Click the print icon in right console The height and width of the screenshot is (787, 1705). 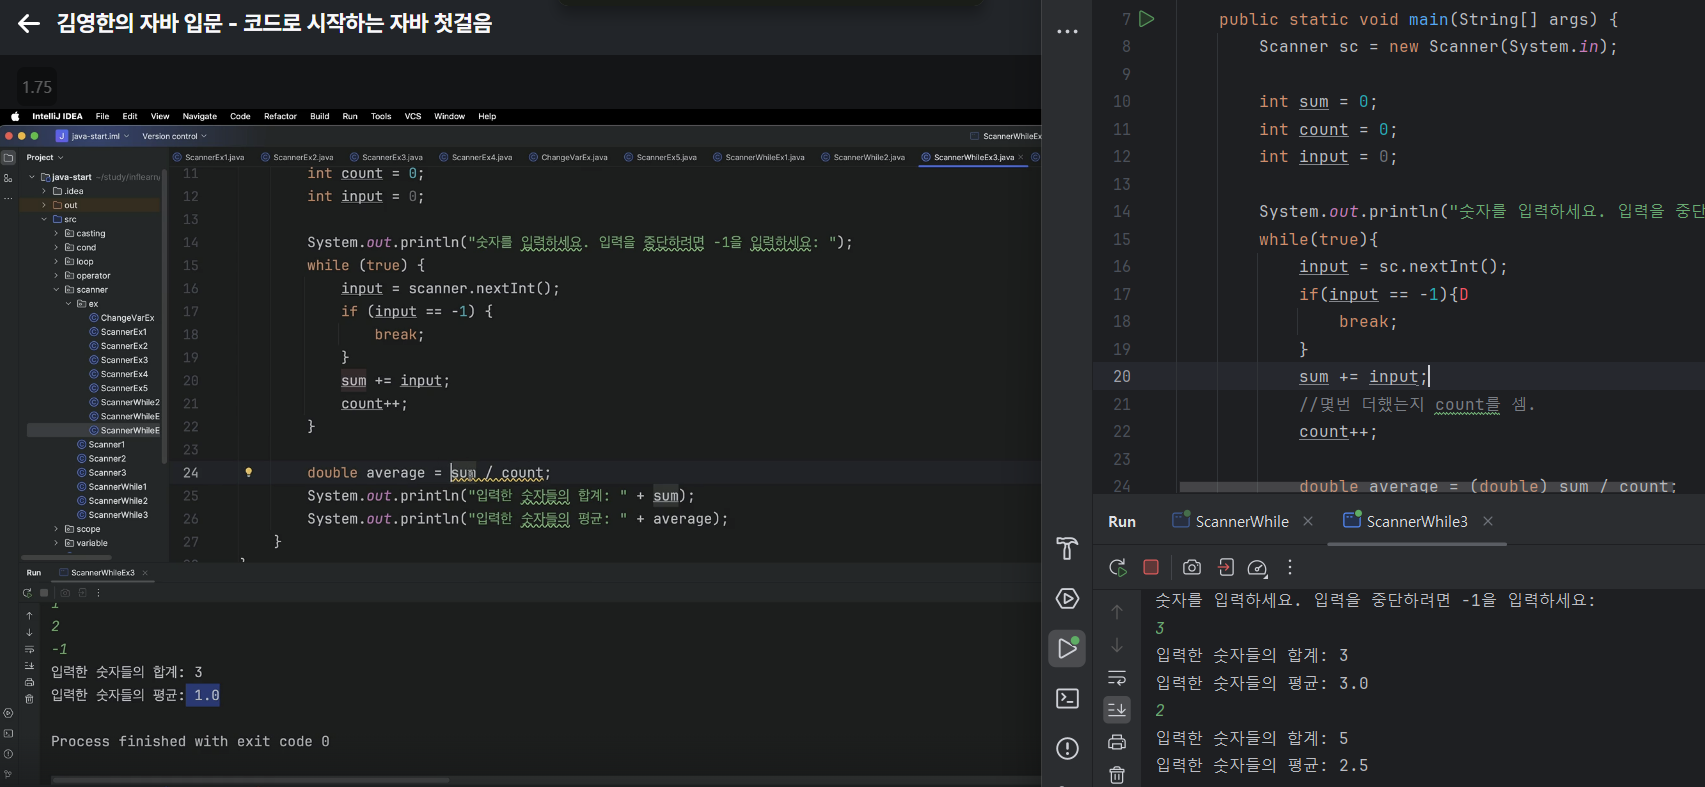tap(1117, 742)
